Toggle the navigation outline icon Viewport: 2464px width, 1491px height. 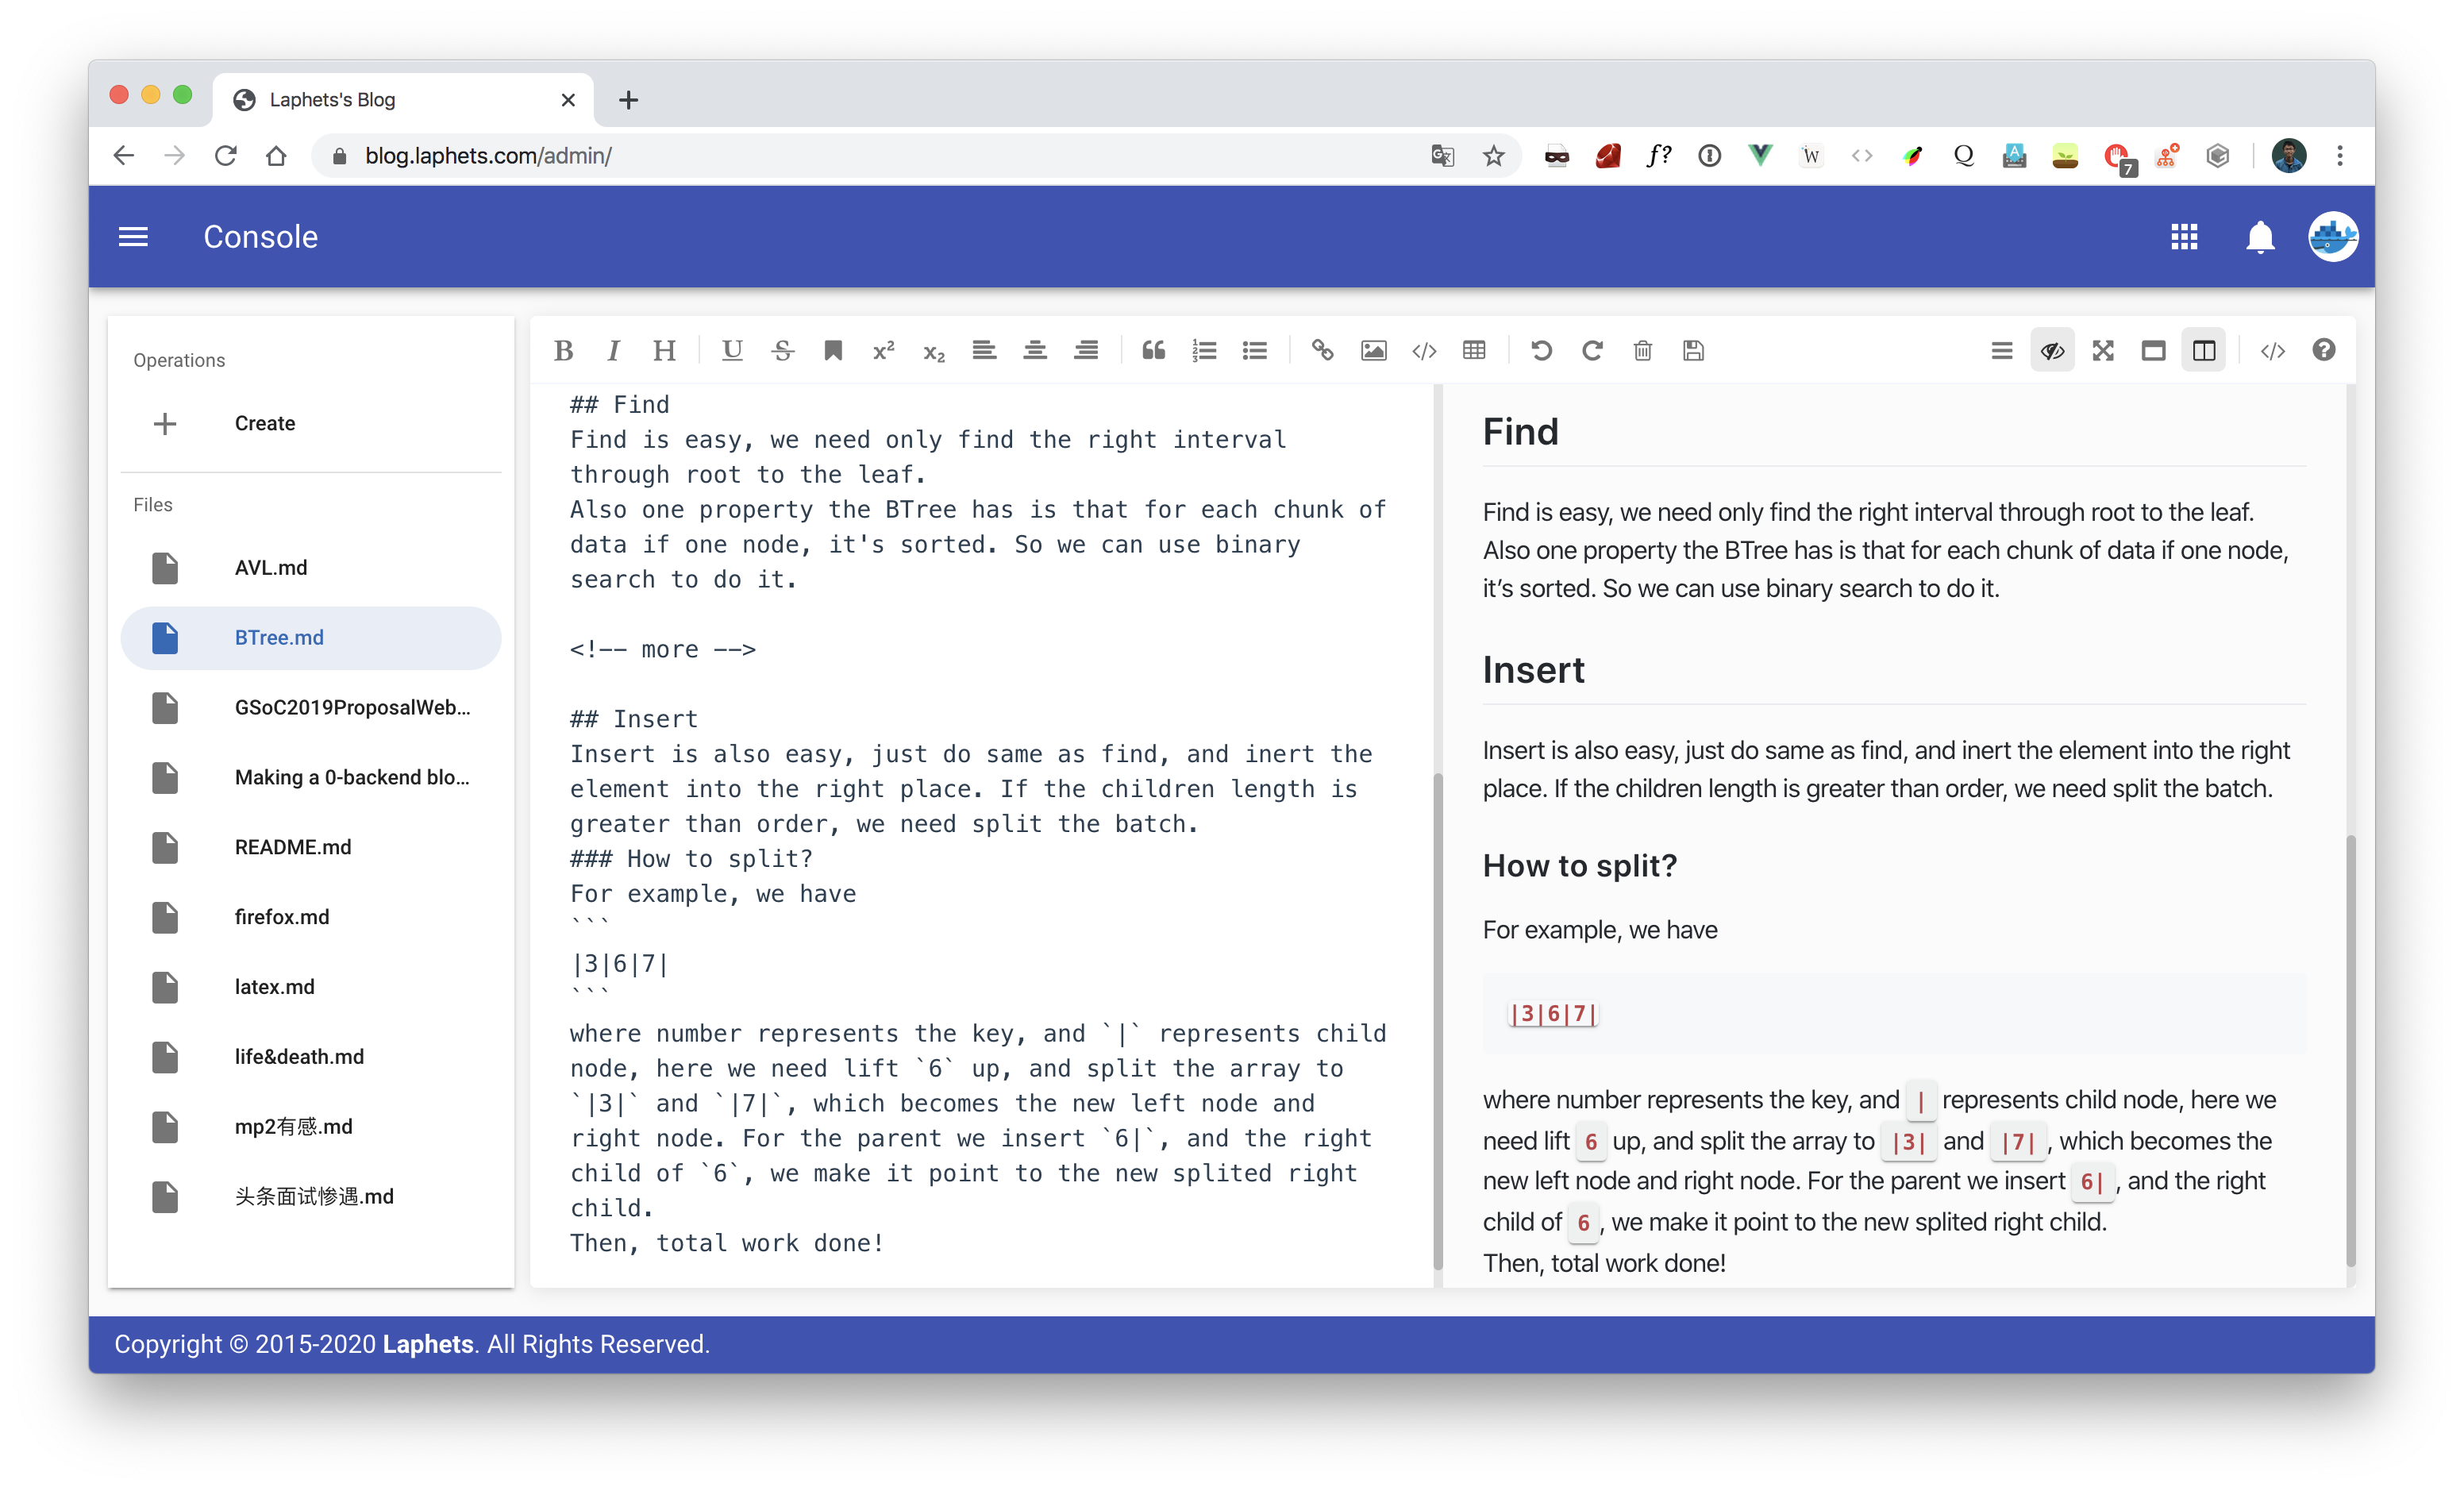pyautogui.click(x=2002, y=350)
